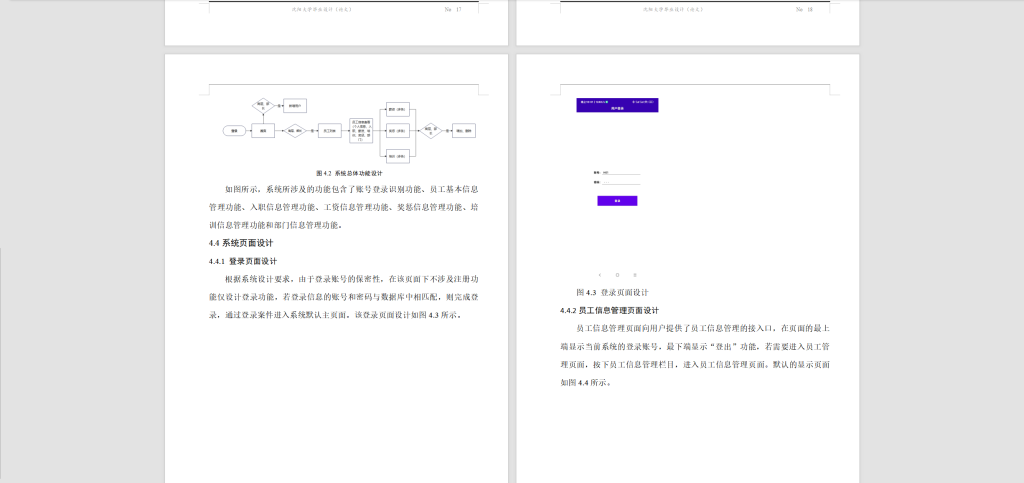Click the paragraph starting "如图所示"
Image resolution: width=1024 pixels, height=483 pixels.
tap(344, 208)
